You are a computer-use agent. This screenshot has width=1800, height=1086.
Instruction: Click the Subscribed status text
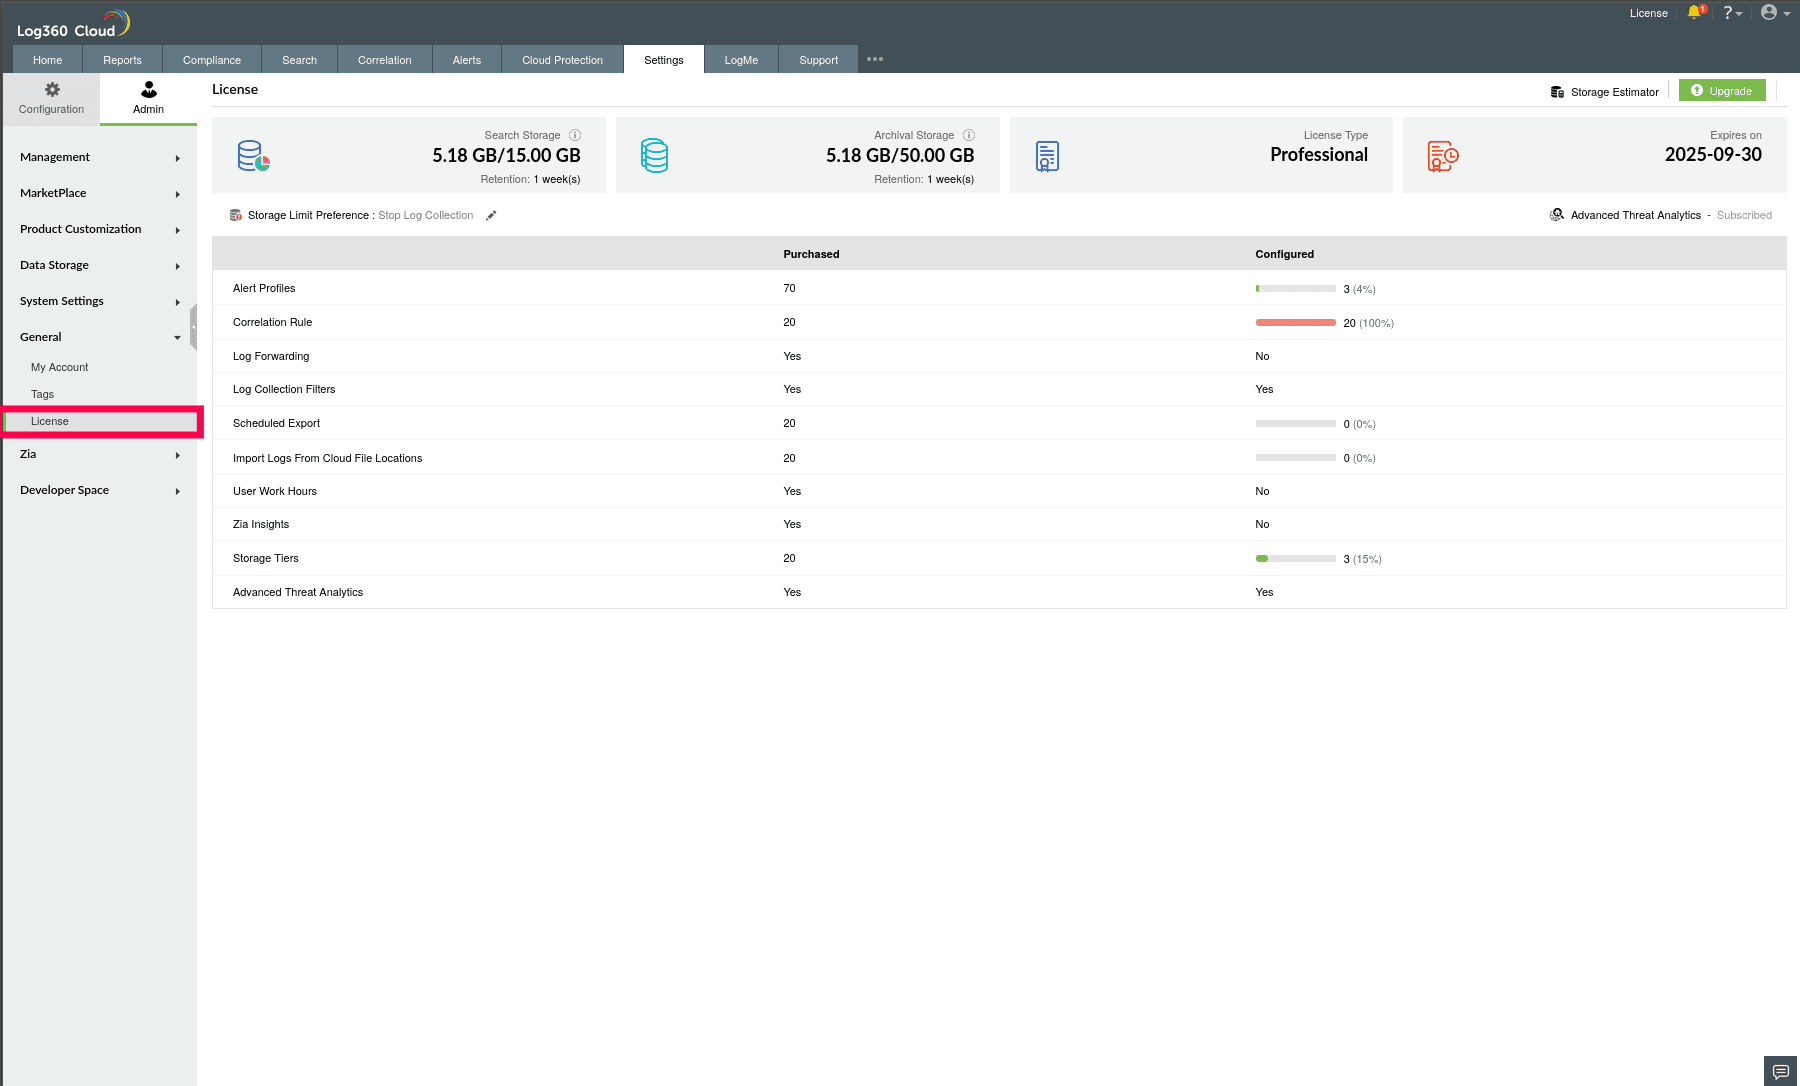(x=1744, y=215)
